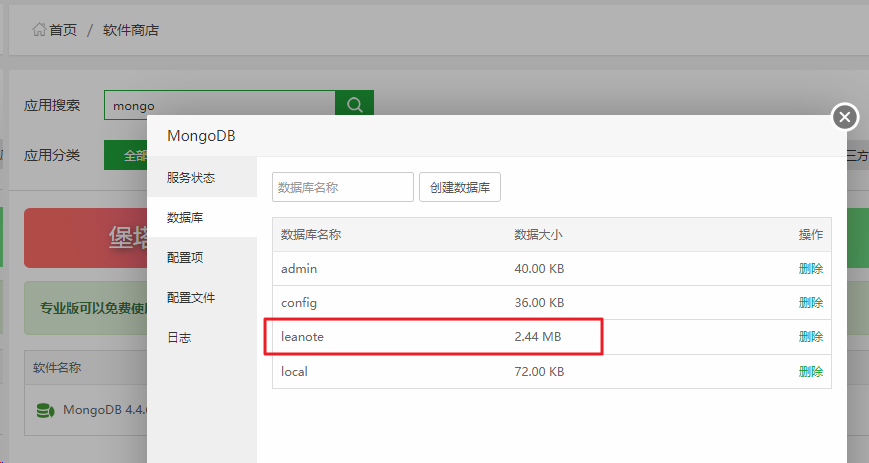This screenshot has width=869, height=463.
Task: Select the admin database name
Action: 299,268
